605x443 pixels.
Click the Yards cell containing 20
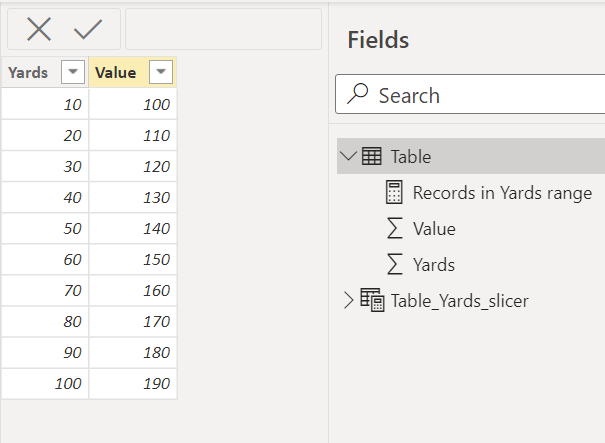point(45,135)
